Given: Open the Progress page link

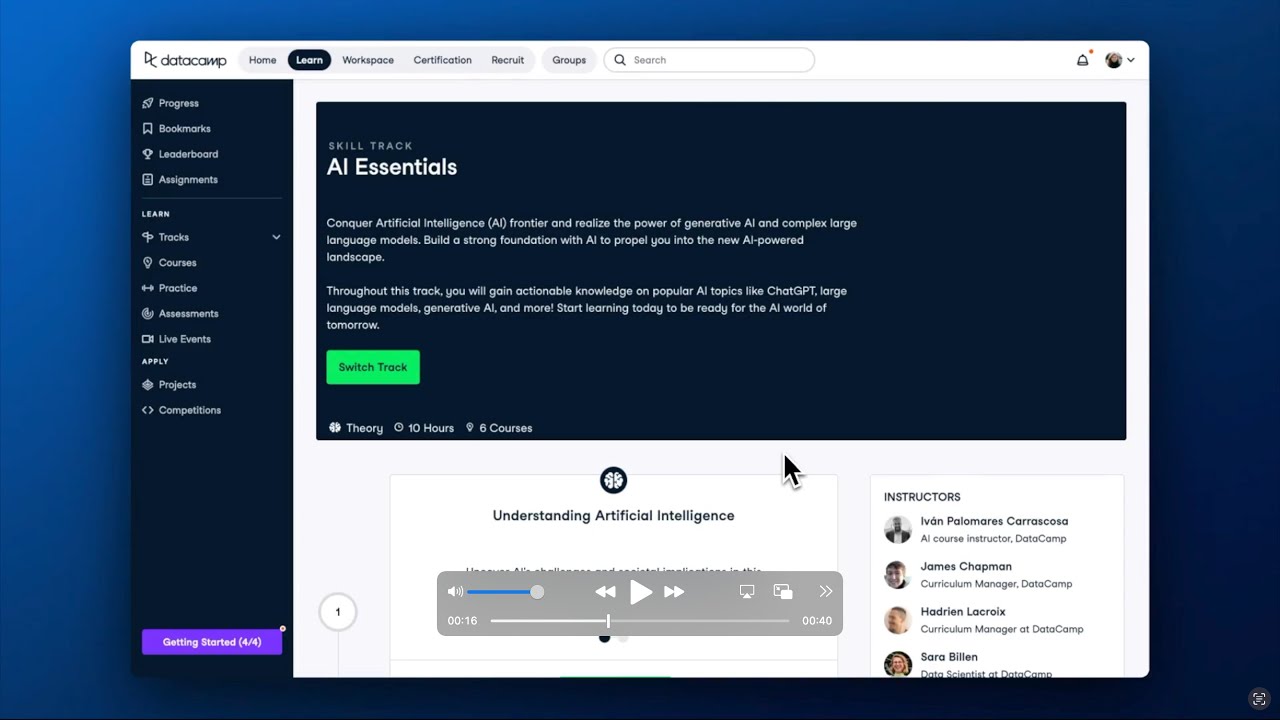Looking at the screenshot, I should click(179, 103).
